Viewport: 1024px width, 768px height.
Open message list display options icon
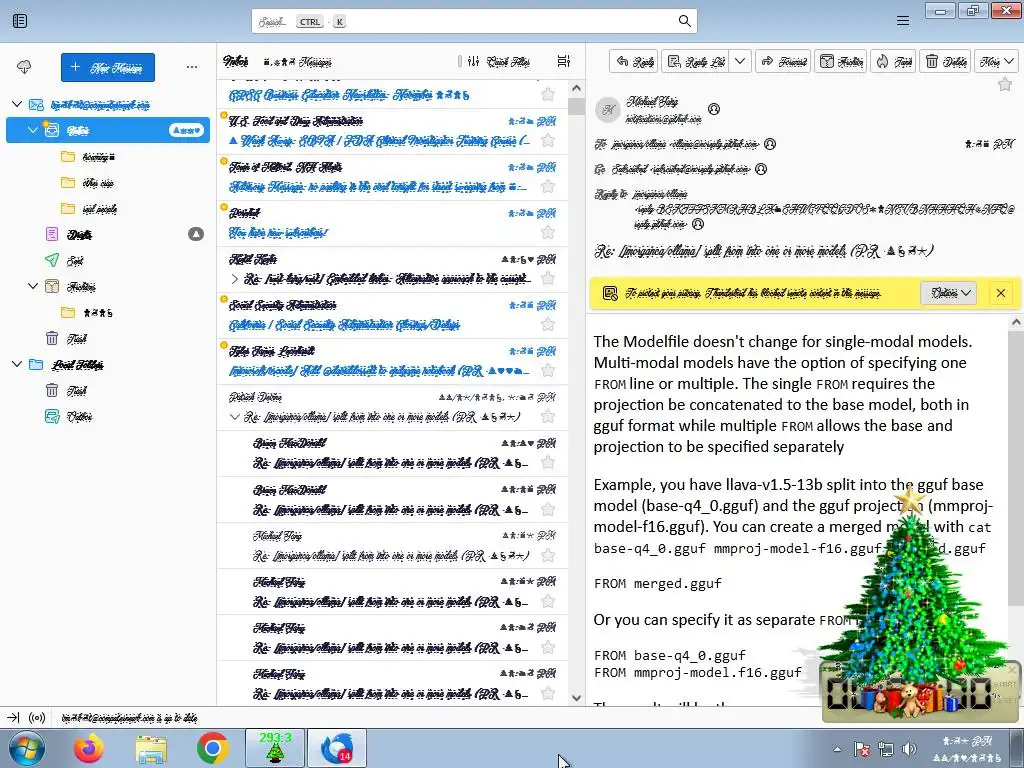[564, 61]
